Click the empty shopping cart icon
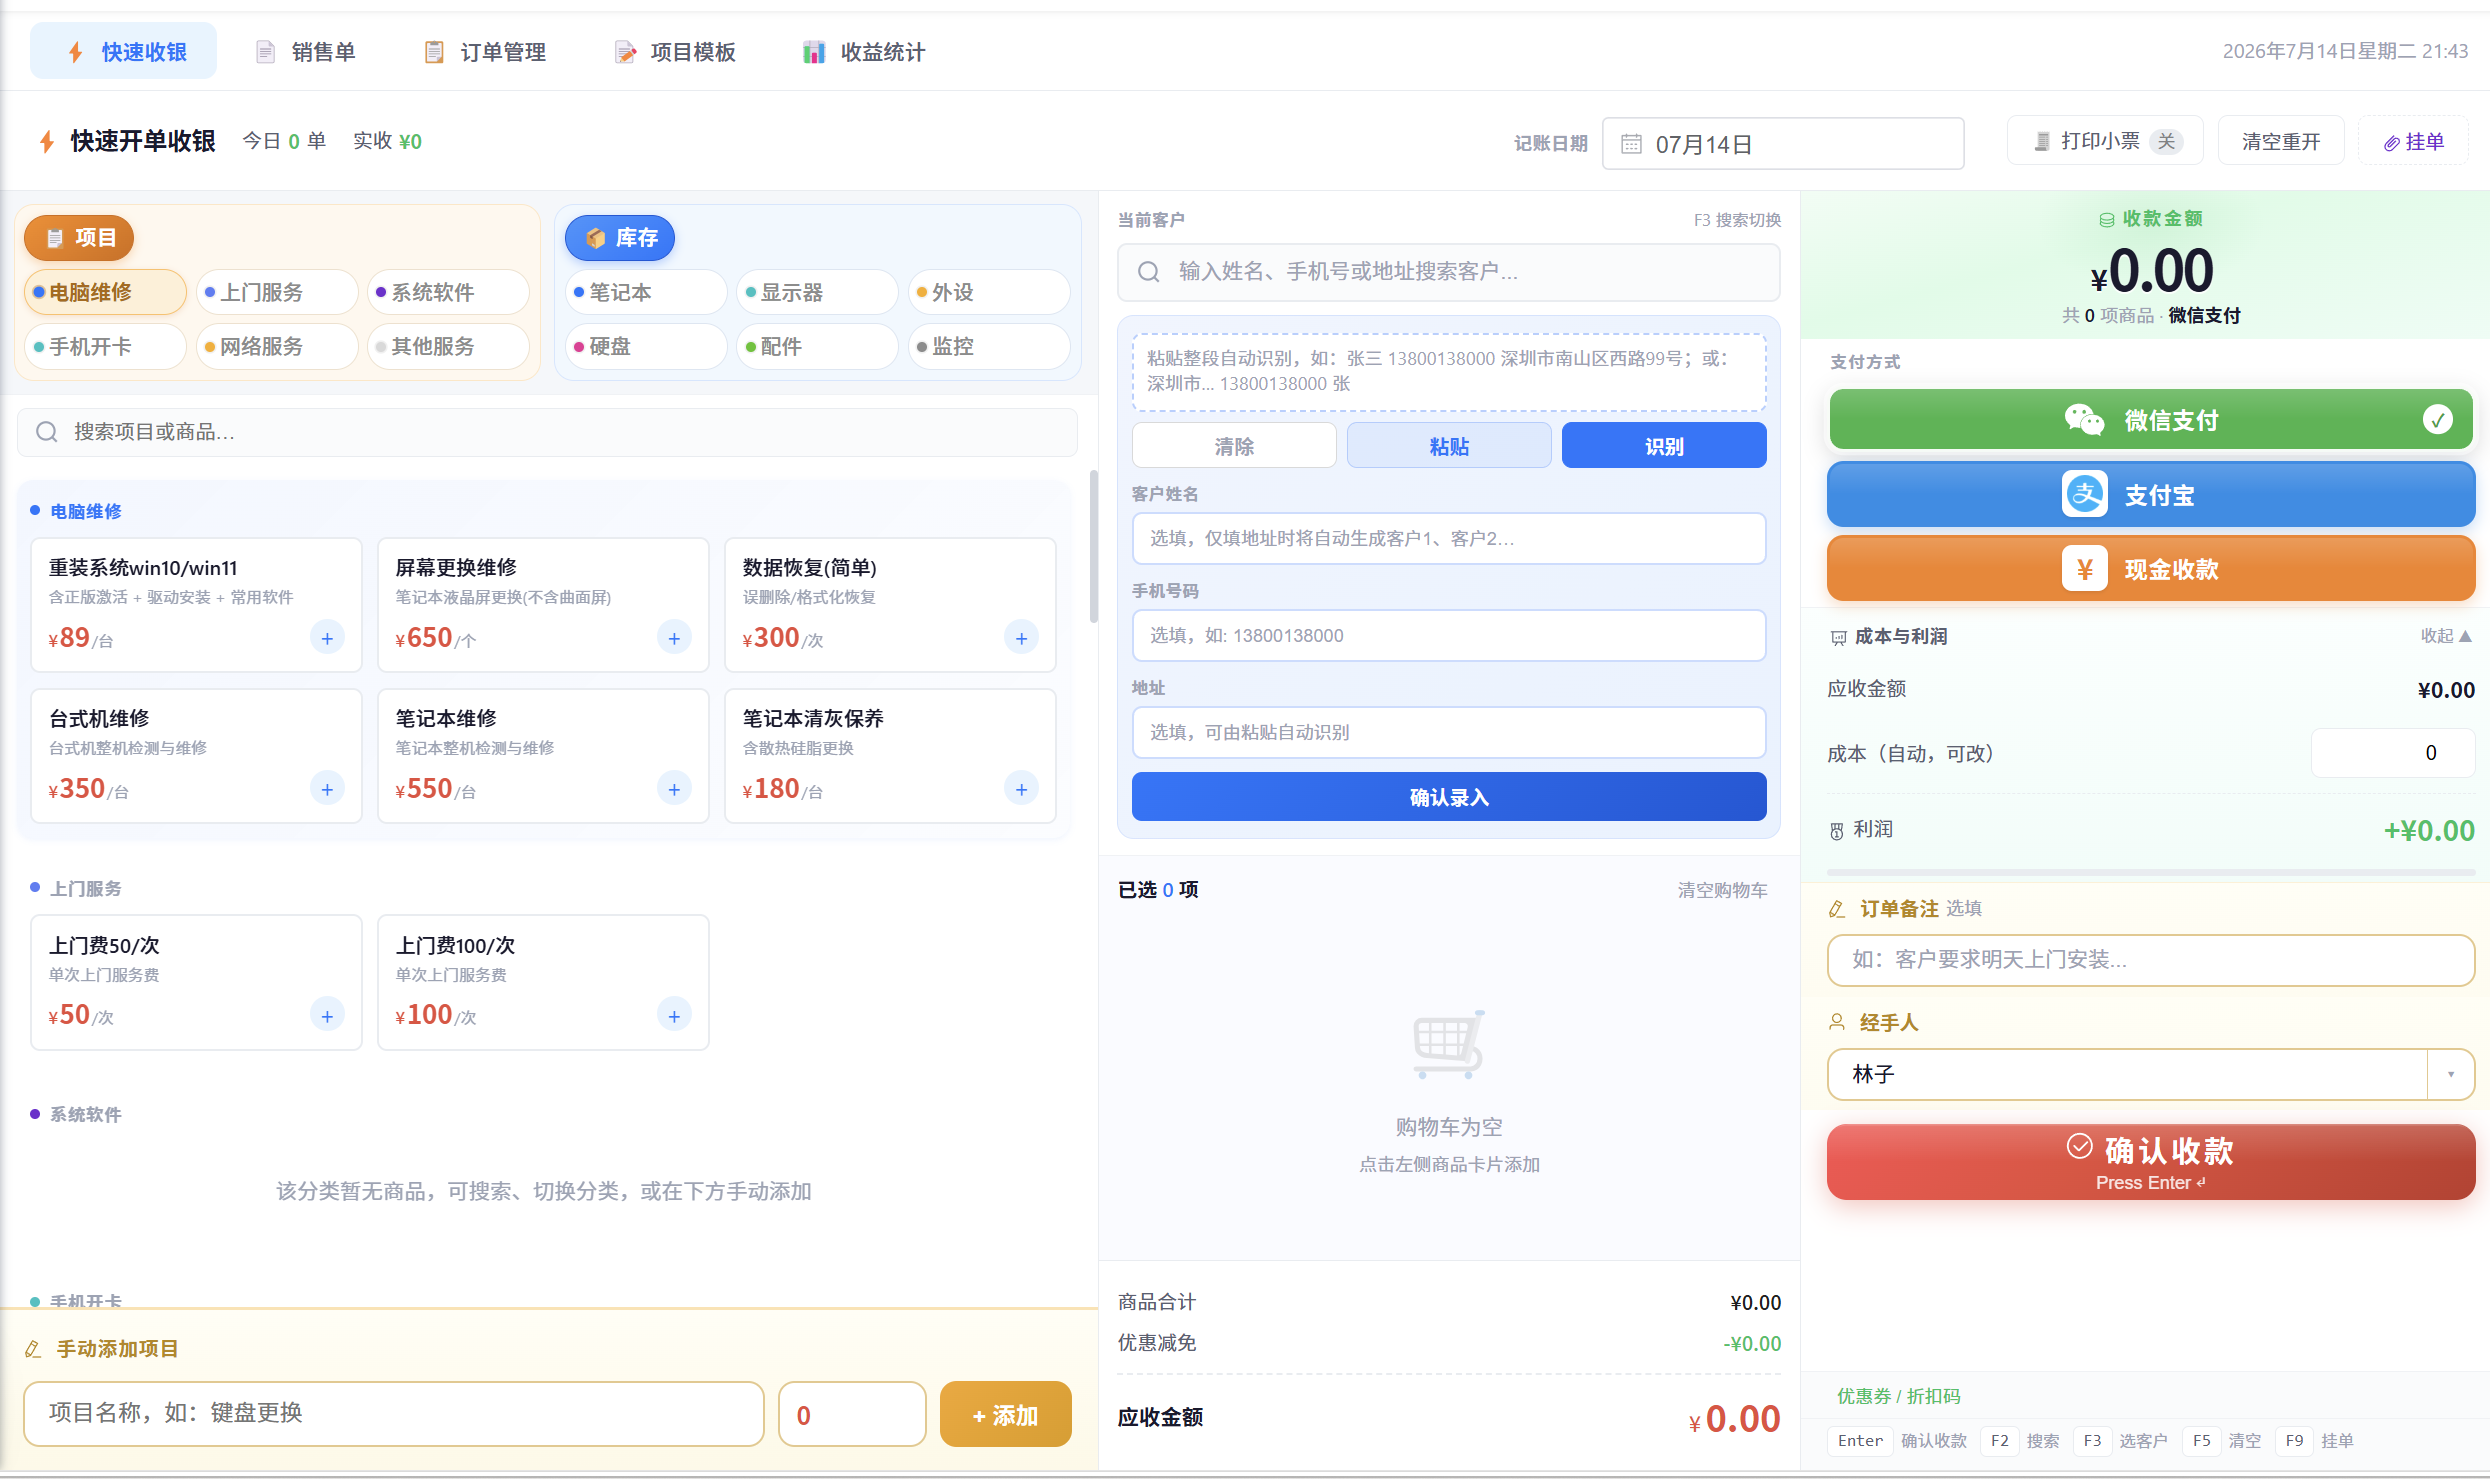 [1449, 1044]
